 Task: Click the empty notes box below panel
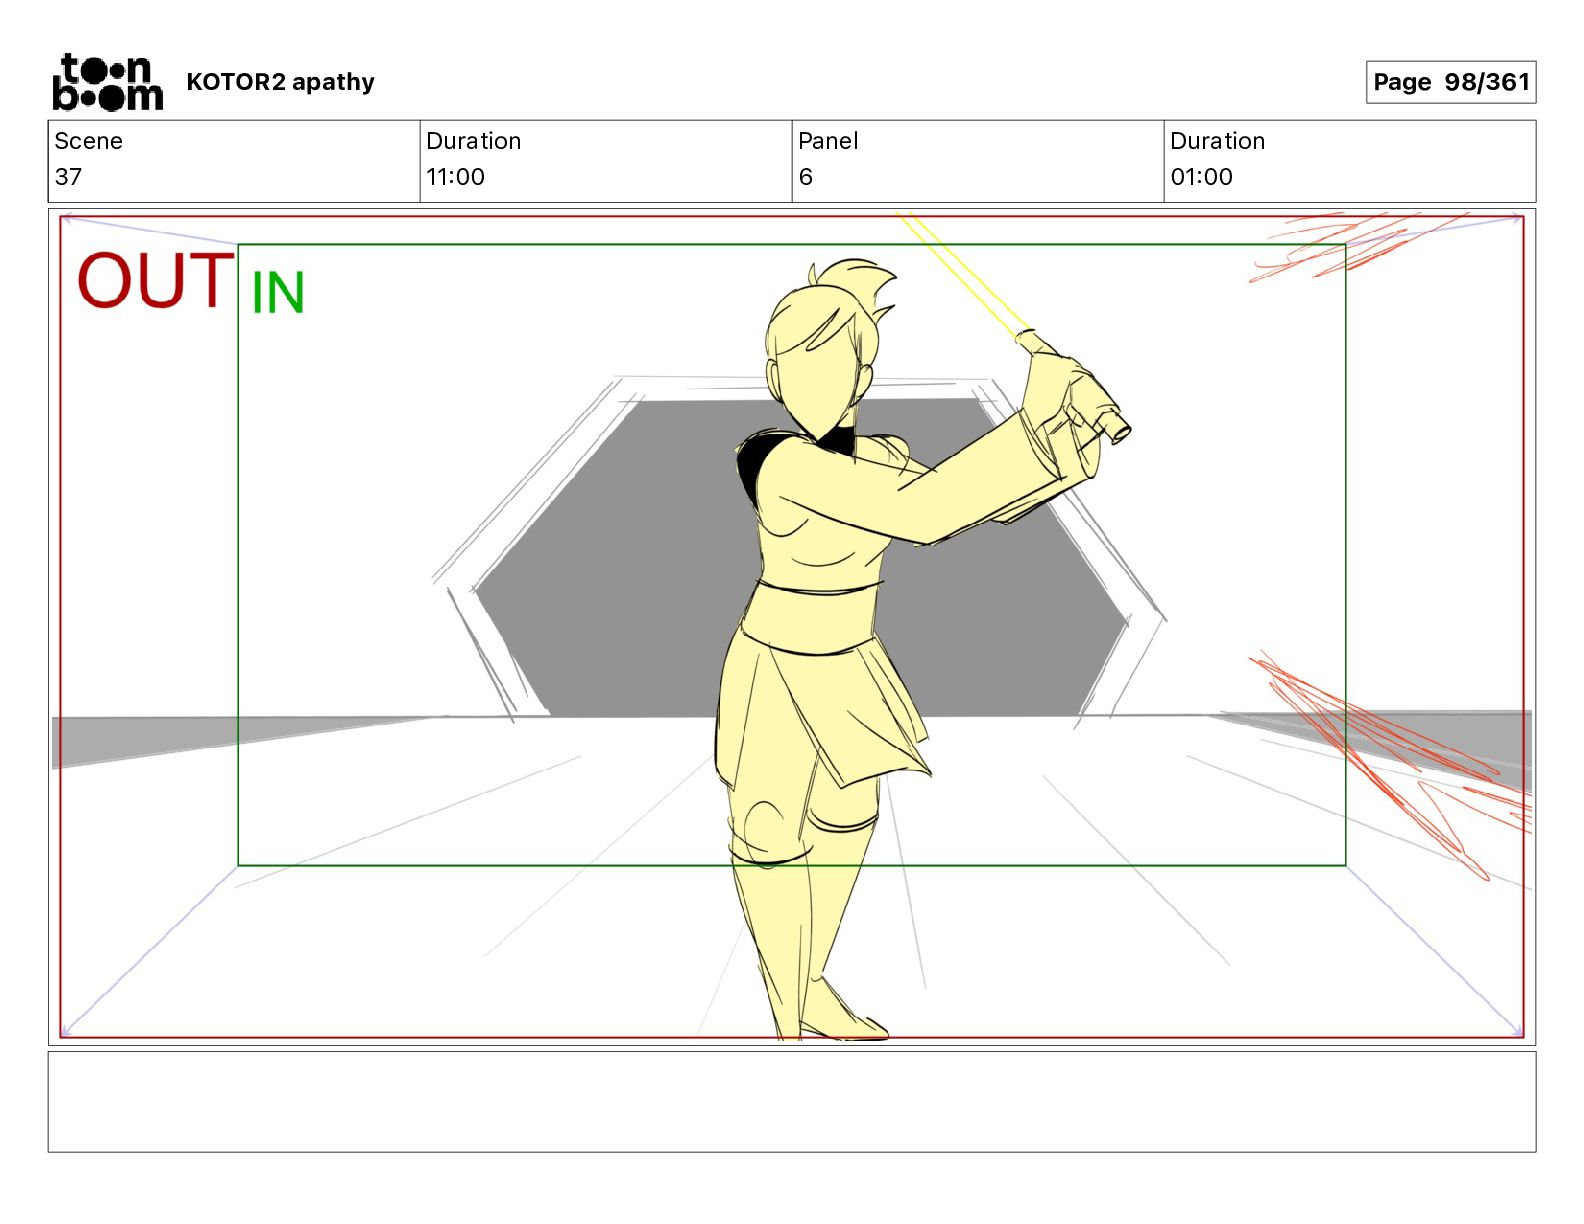(792, 1101)
